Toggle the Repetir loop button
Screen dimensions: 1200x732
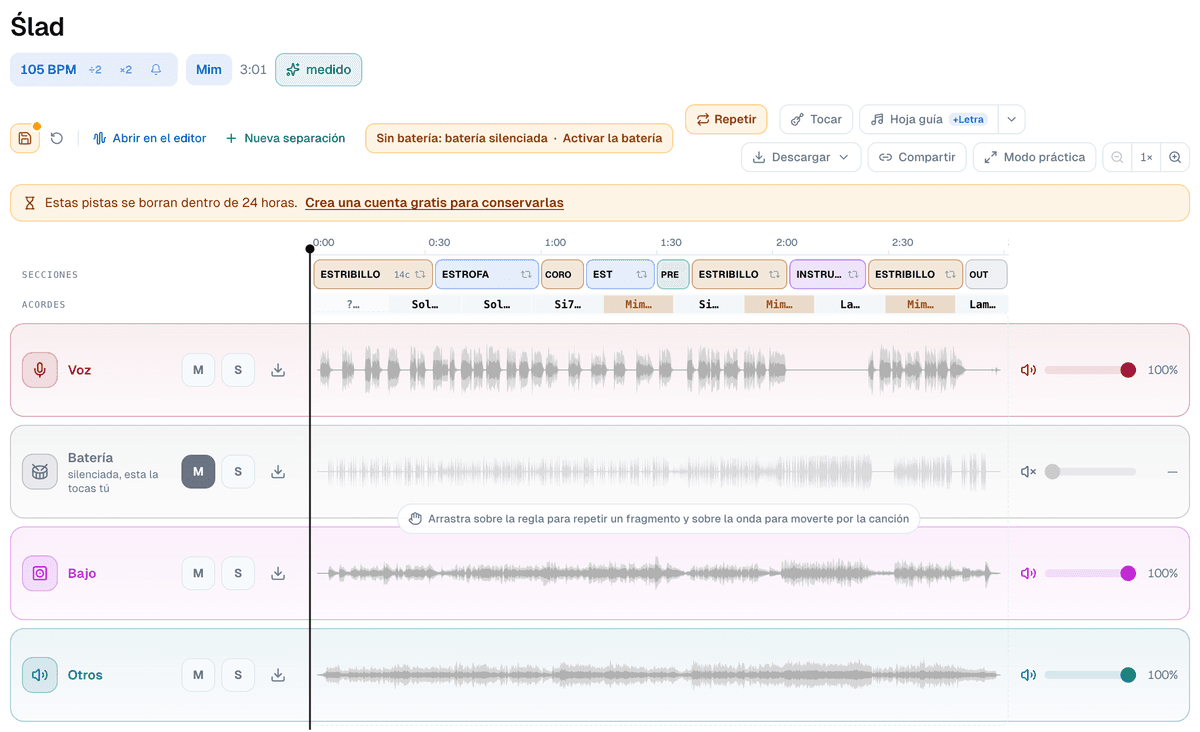pos(726,119)
